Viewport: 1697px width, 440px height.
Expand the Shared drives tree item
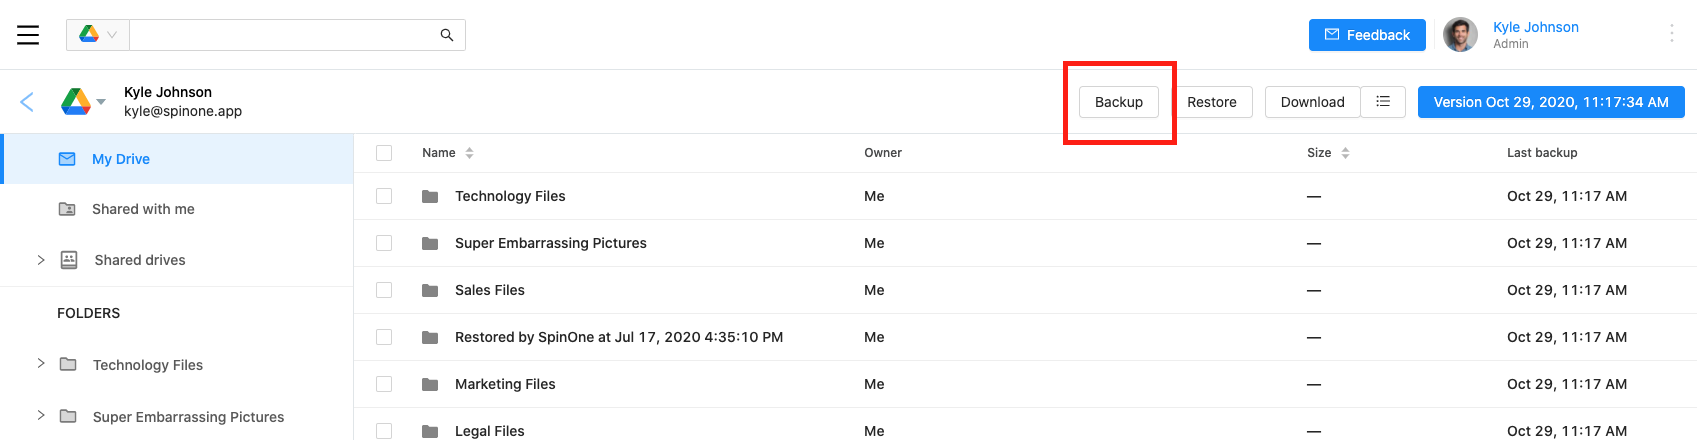pos(41,260)
